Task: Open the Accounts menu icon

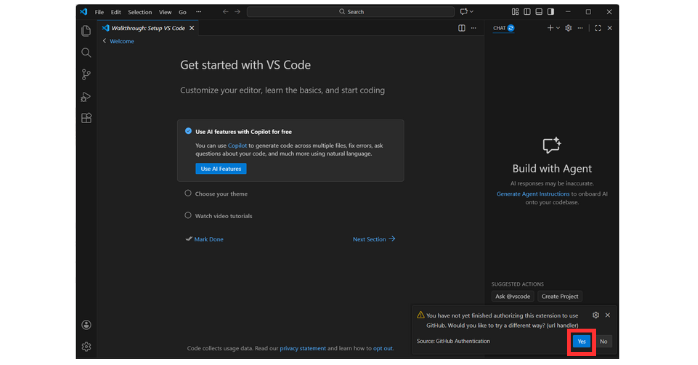Action: coord(86,325)
